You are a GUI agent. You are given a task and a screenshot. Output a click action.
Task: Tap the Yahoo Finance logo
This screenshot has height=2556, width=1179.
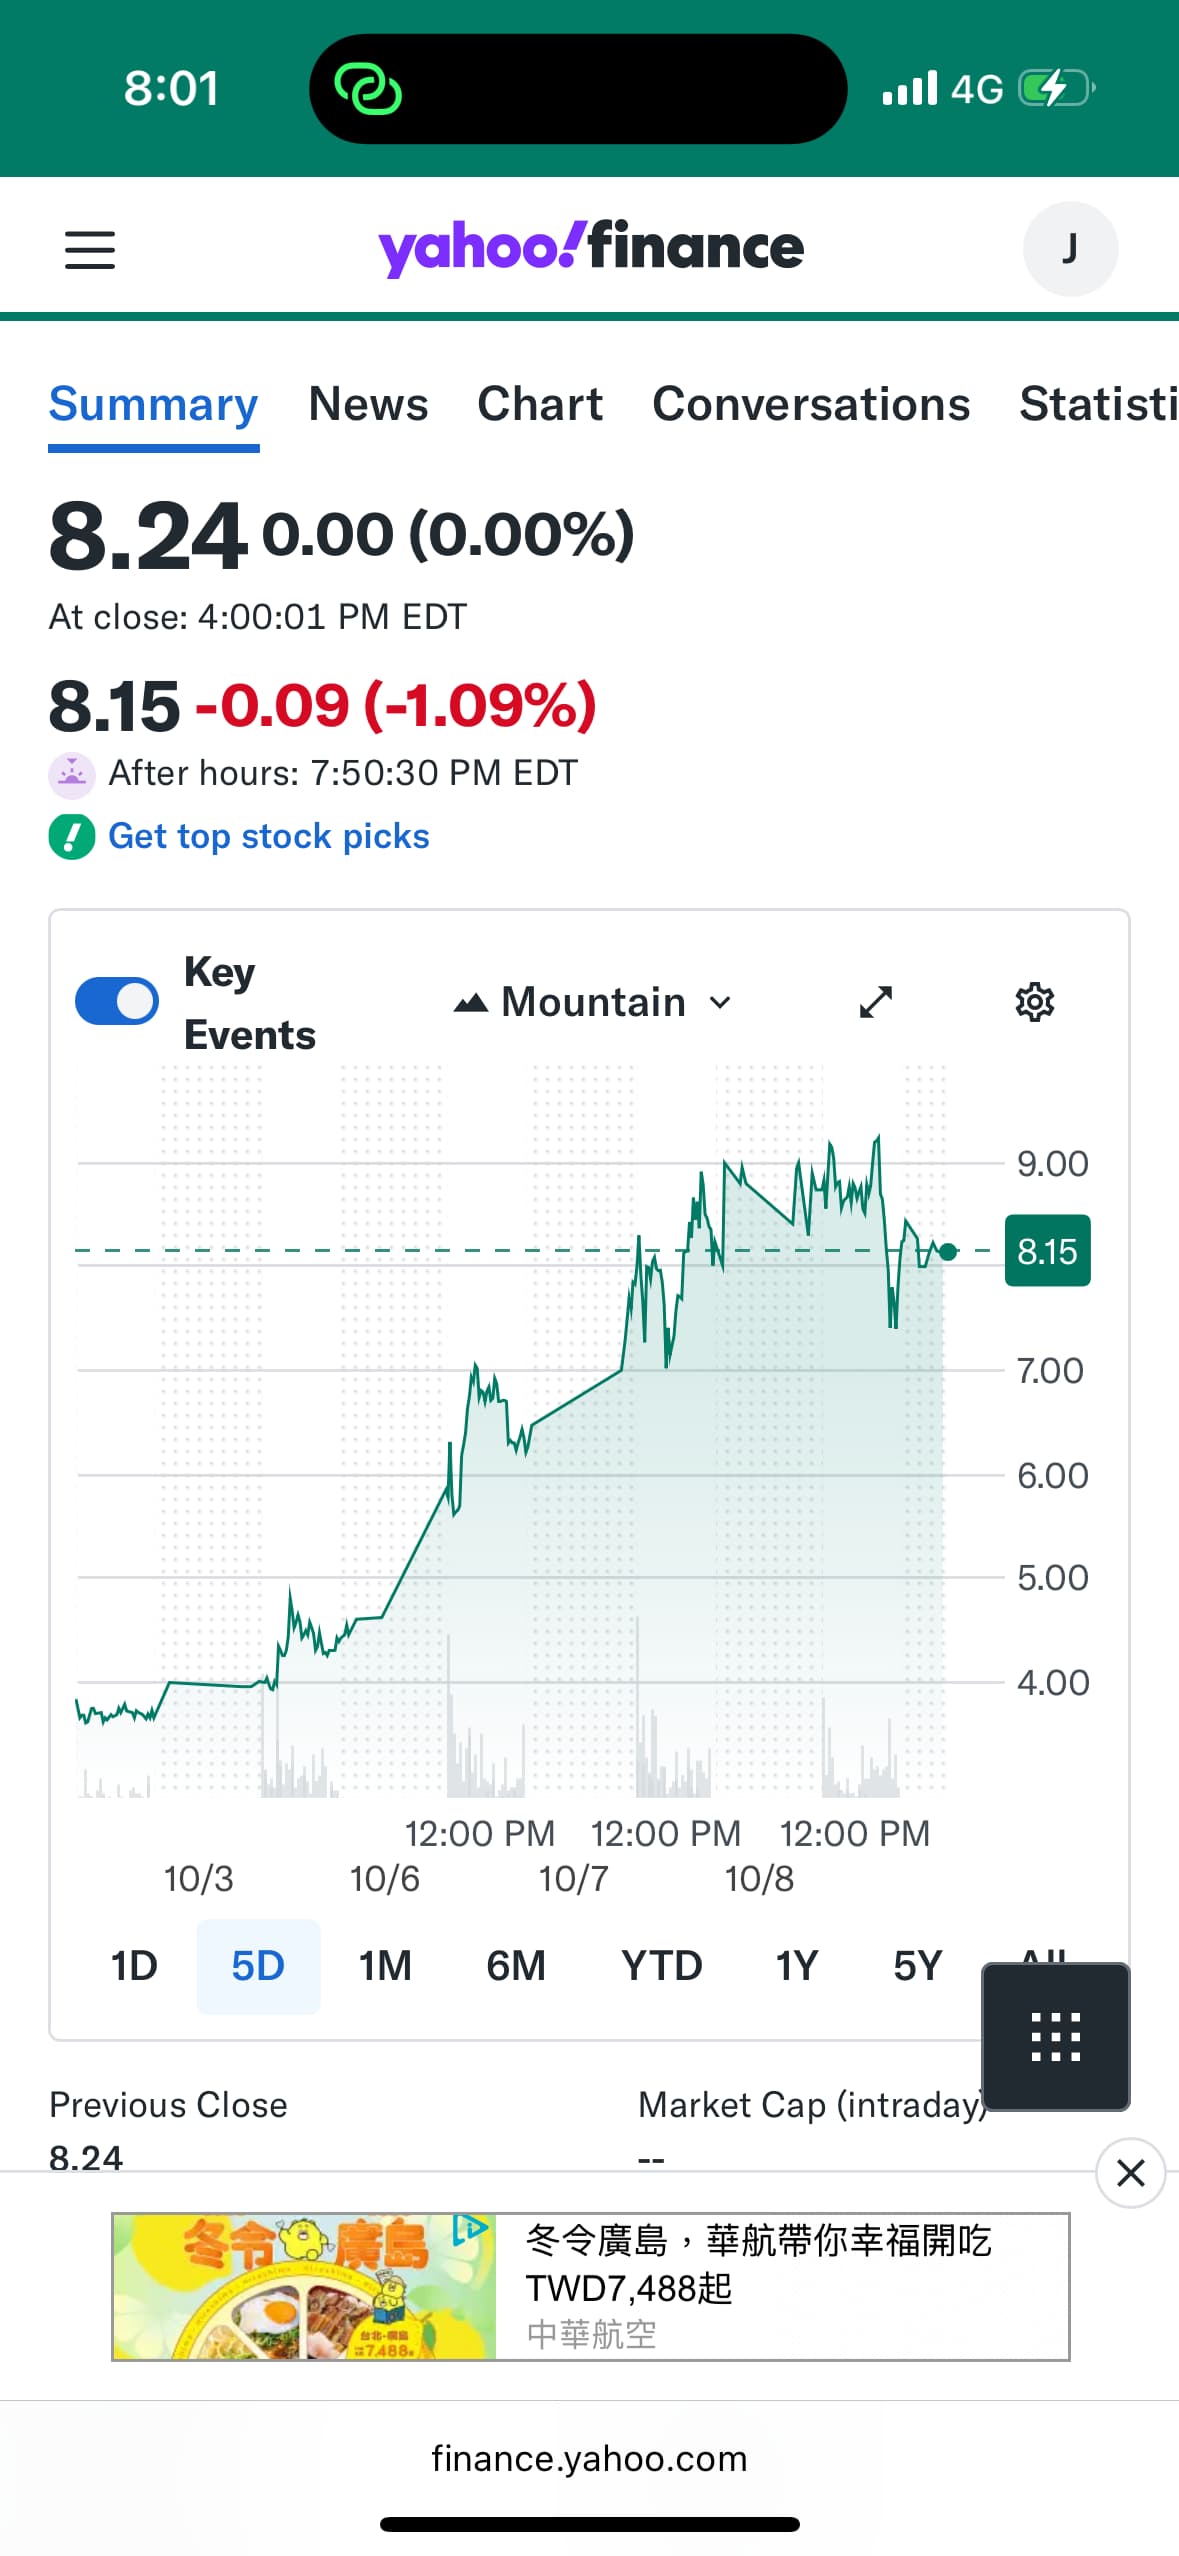coord(590,248)
